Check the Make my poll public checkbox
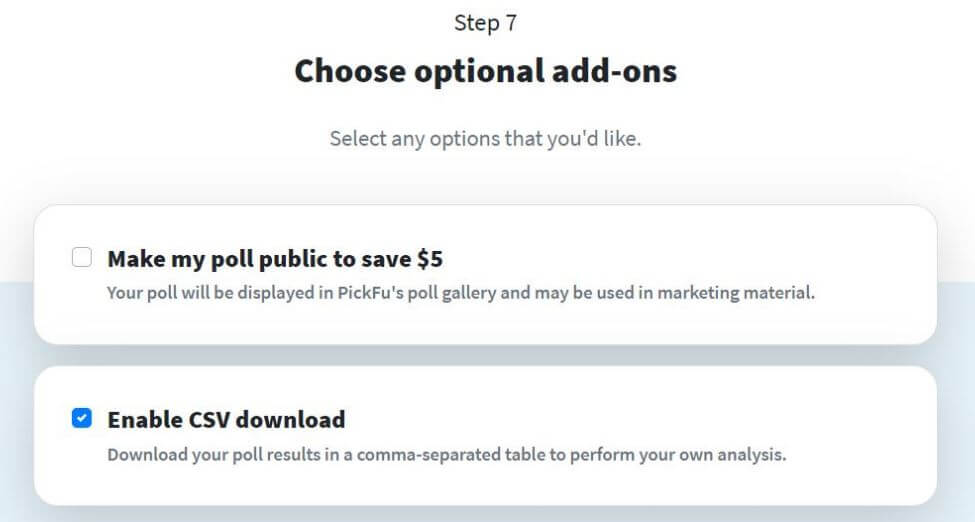This screenshot has height=522, width=975. coord(82,259)
